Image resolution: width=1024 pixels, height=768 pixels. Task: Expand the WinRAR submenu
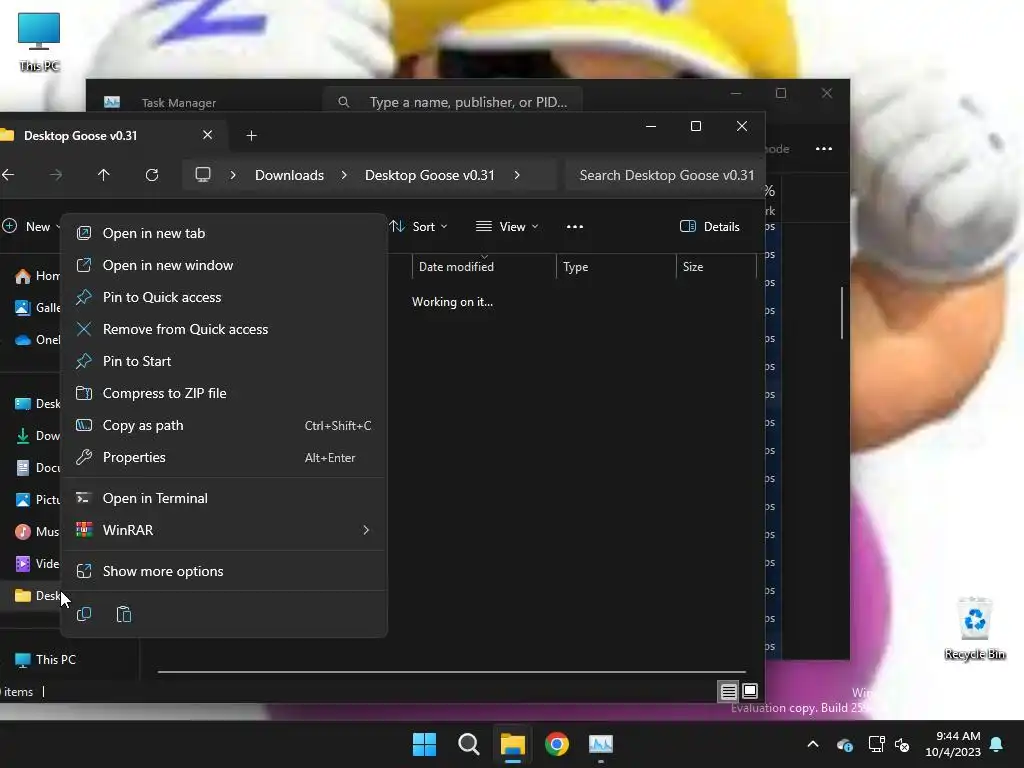224,530
